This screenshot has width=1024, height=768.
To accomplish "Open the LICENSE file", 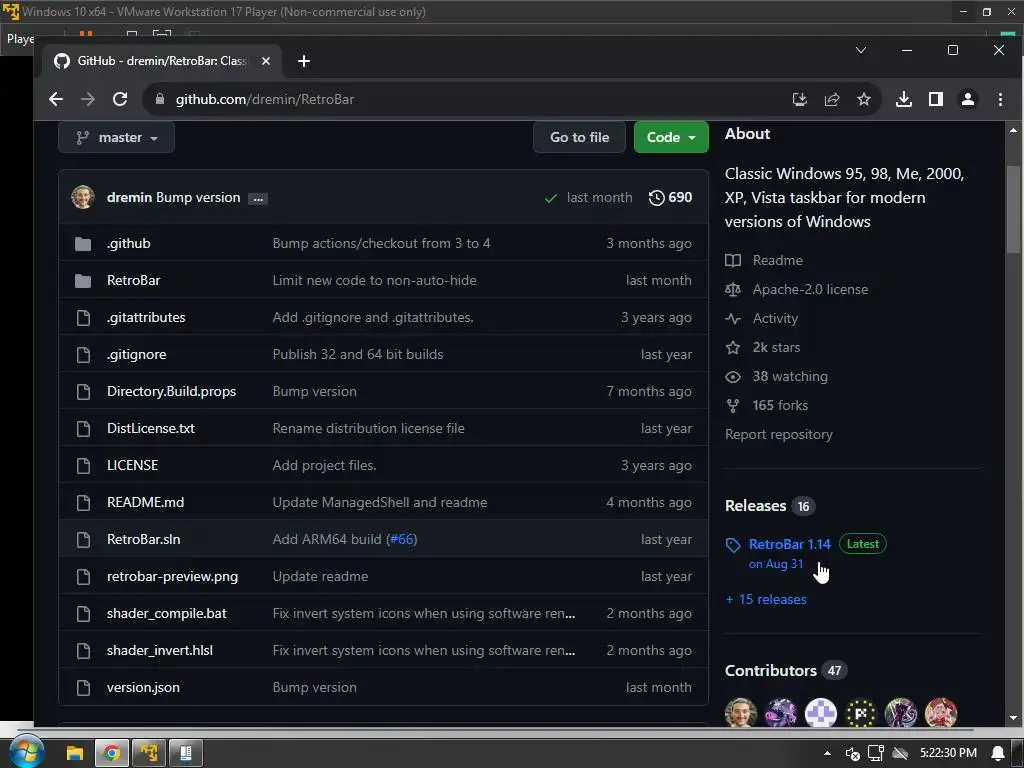I will point(133,465).
